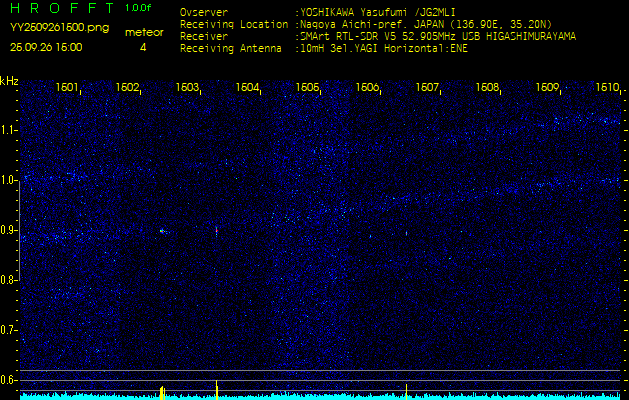Click the 1507 time marker
This screenshot has height=400, width=629.
click(x=427, y=87)
